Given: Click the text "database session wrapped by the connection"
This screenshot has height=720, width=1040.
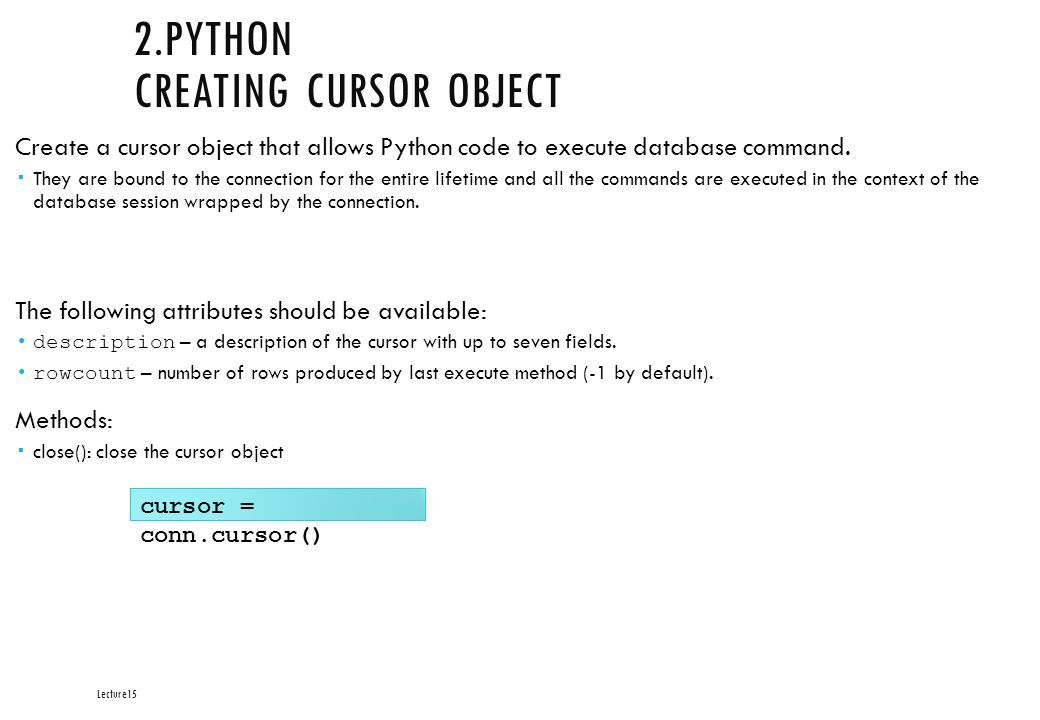Looking at the screenshot, I should click(x=226, y=202).
